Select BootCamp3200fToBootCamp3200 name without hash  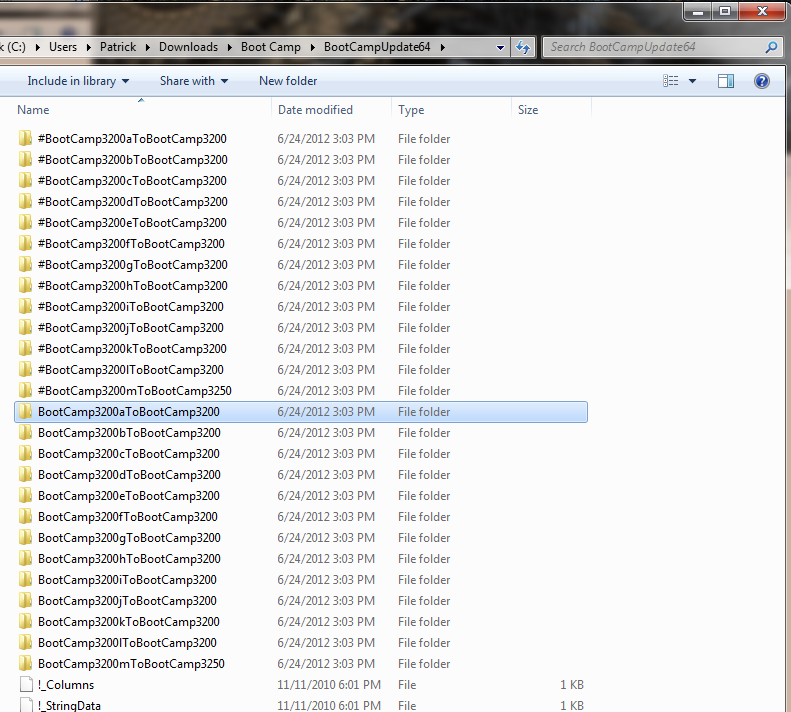tap(128, 517)
